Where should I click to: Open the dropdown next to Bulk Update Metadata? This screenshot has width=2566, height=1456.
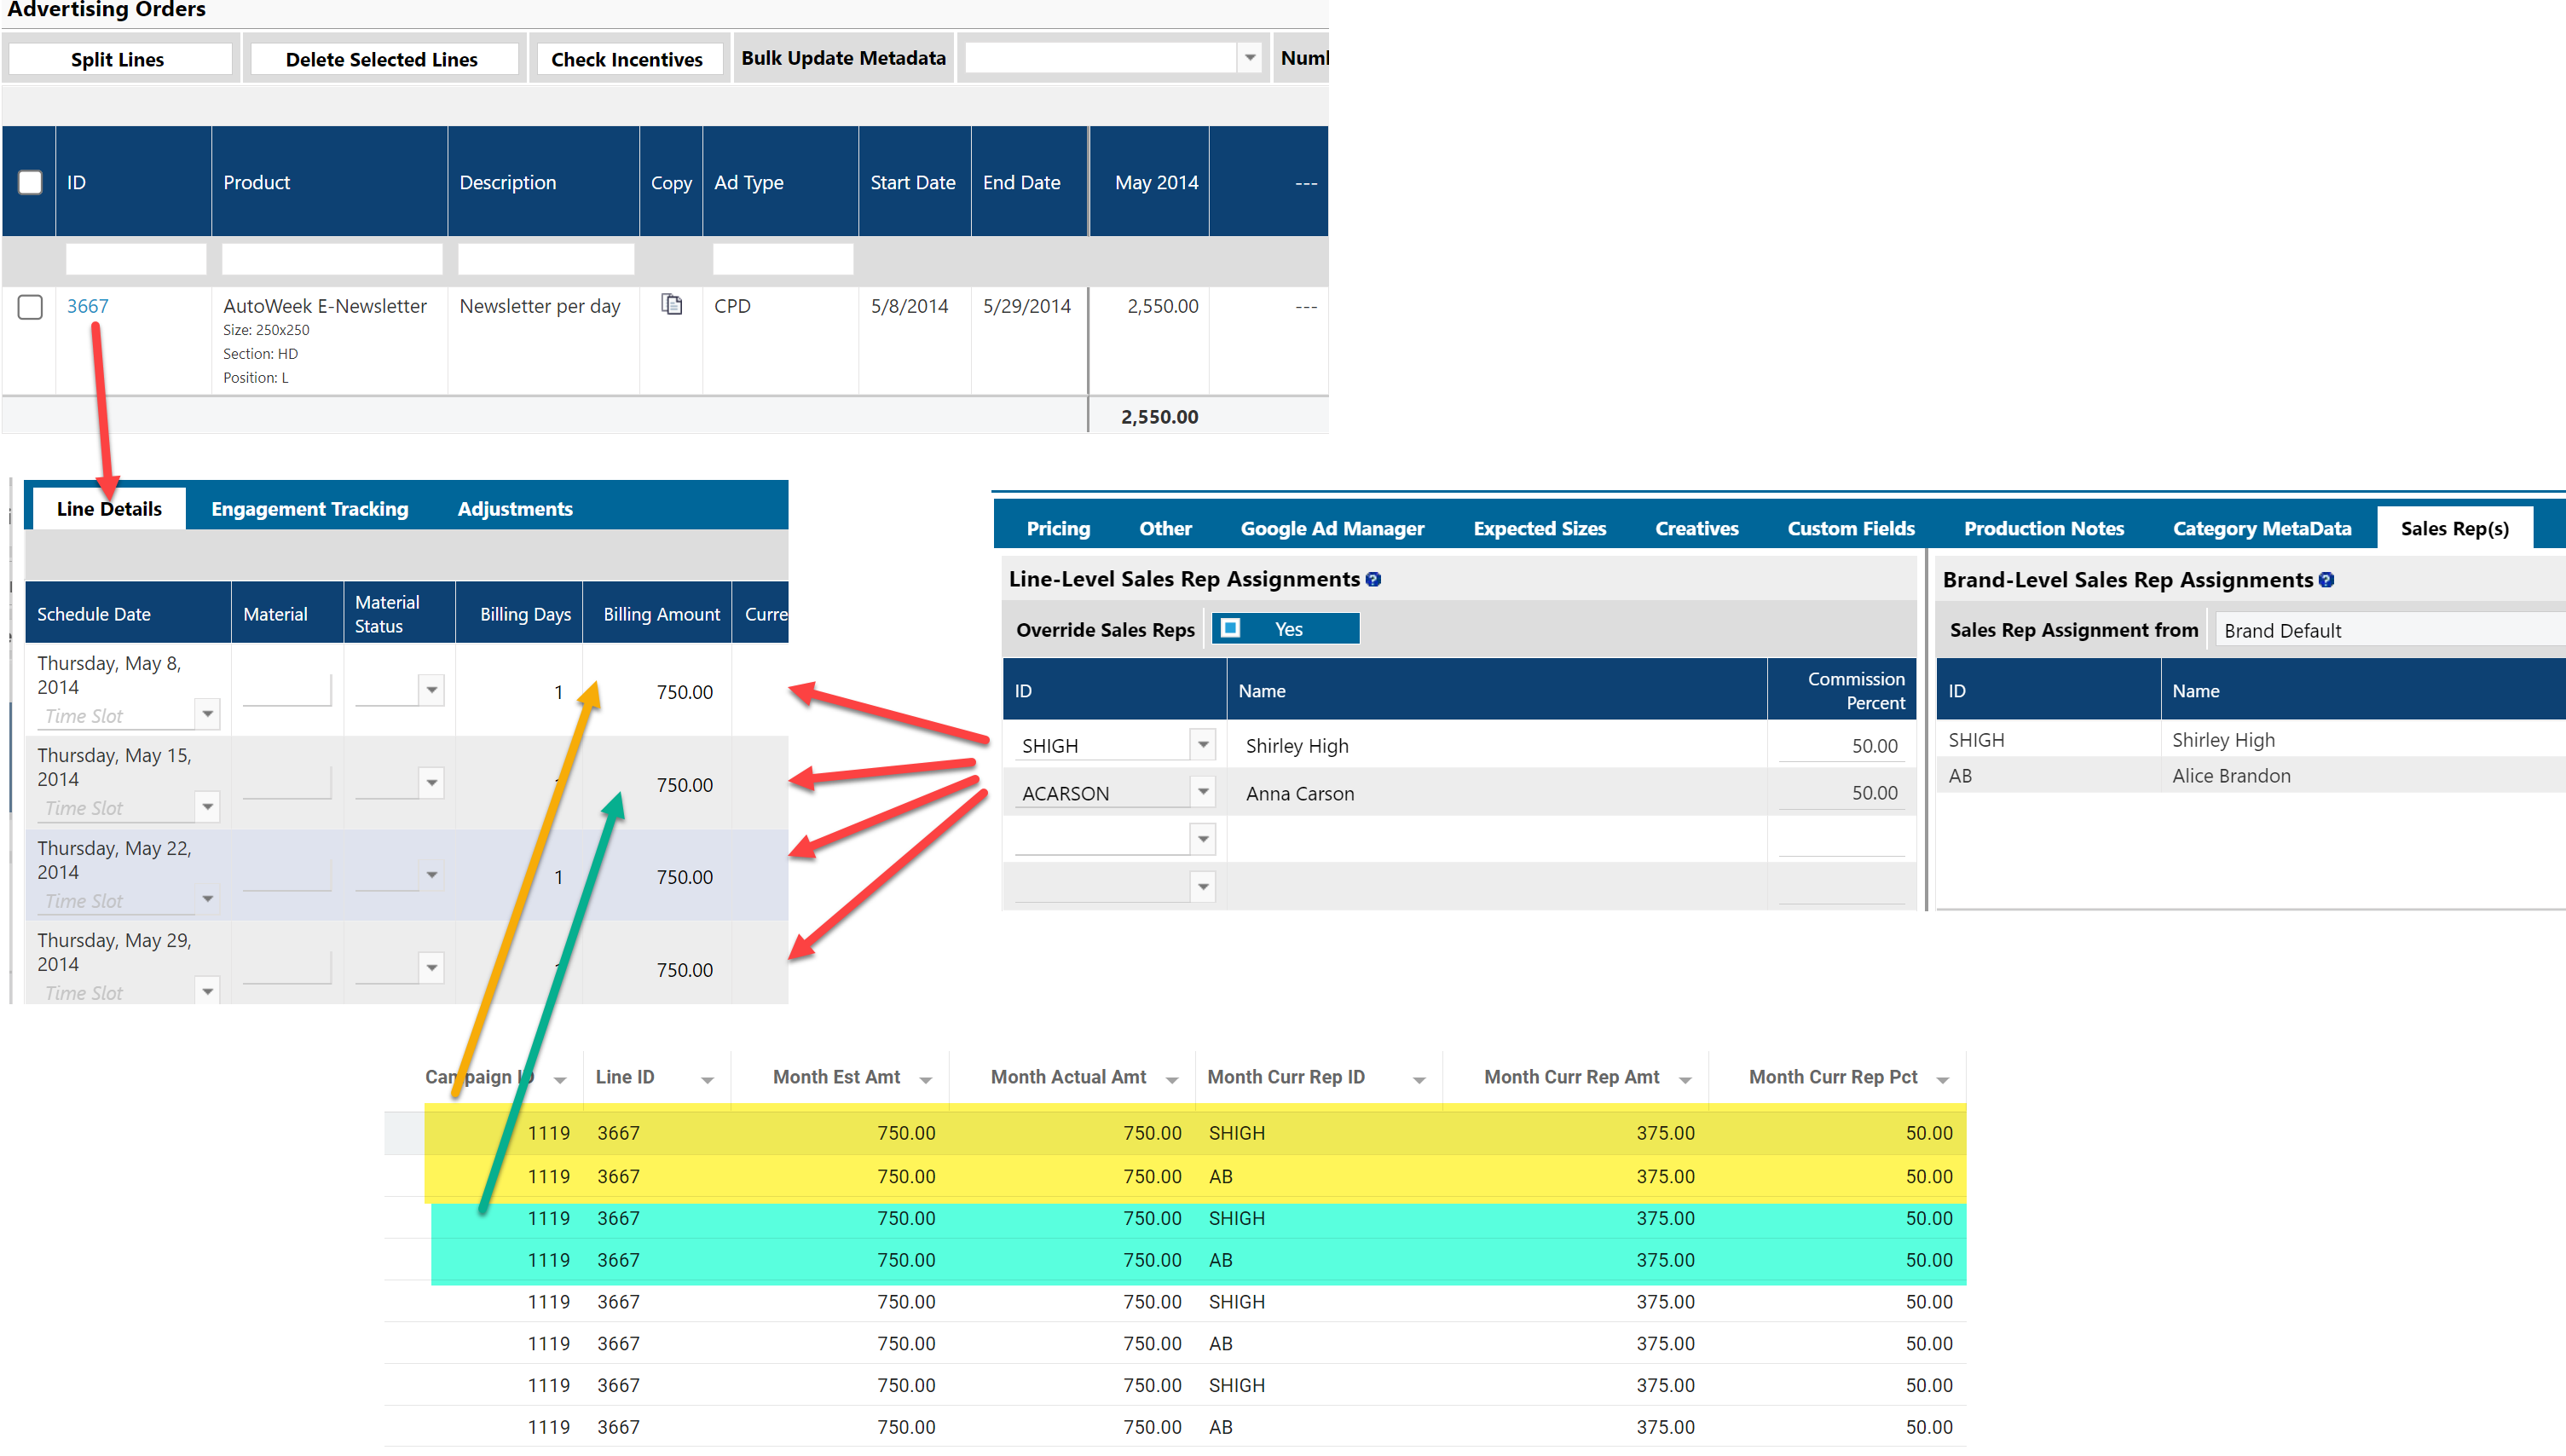tap(1250, 58)
